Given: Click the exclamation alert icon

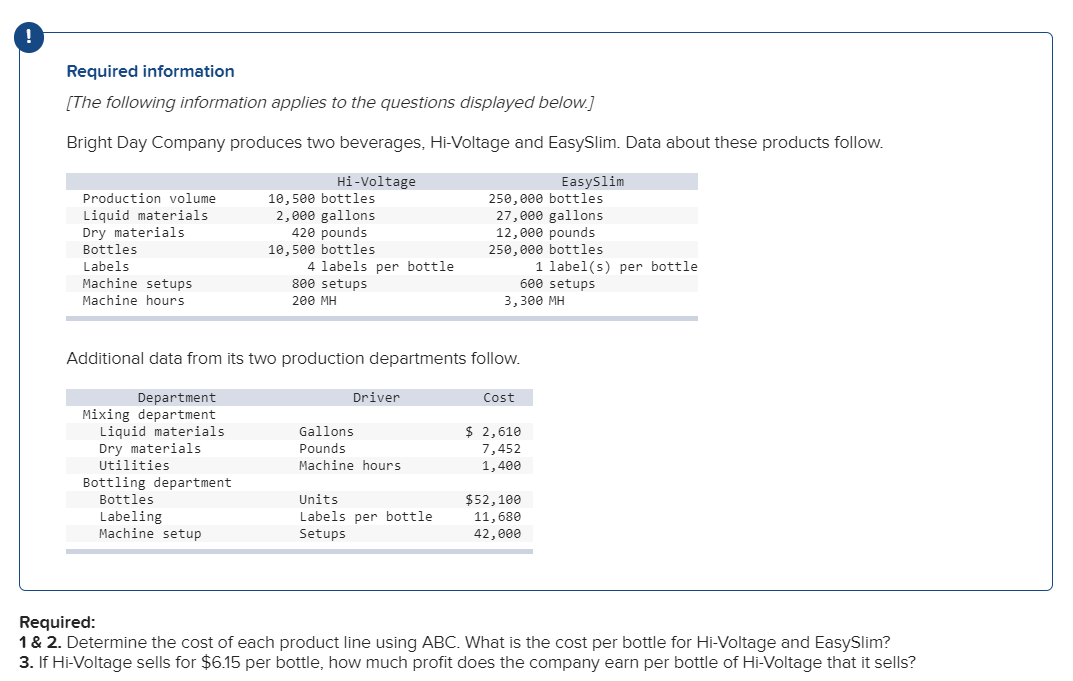Looking at the screenshot, I should 28,37.
